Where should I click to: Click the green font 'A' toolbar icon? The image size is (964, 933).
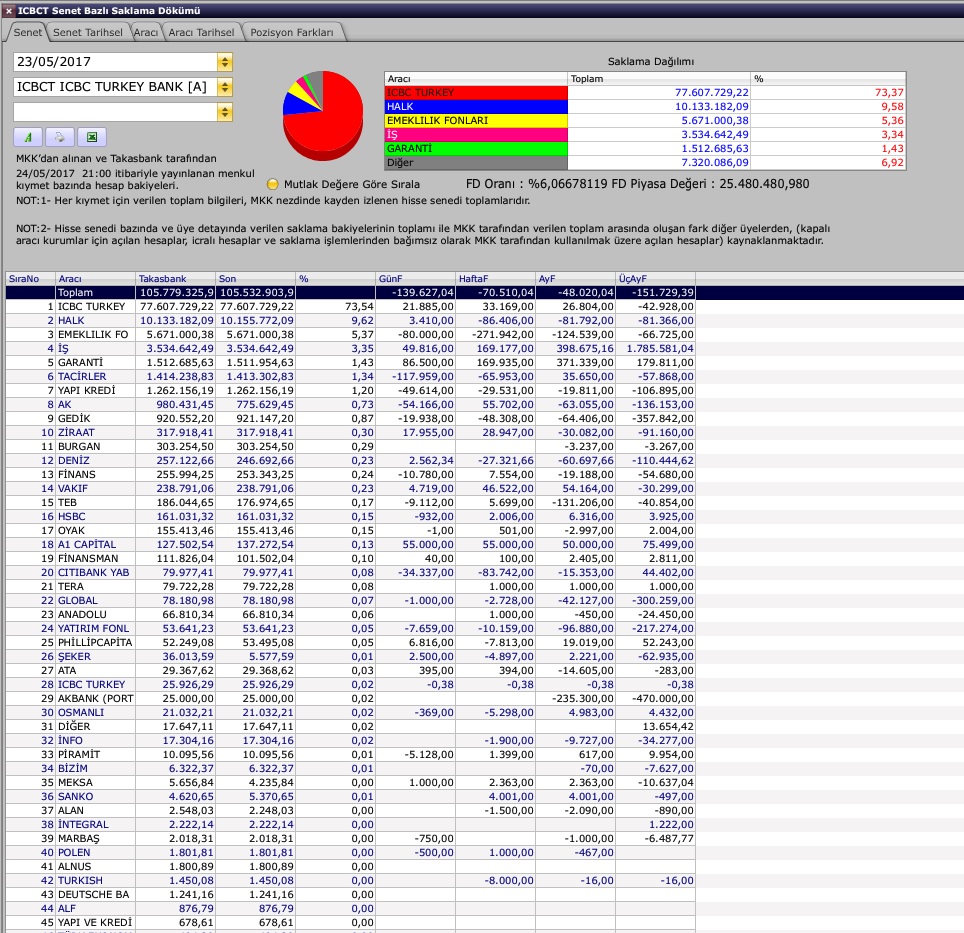pyautogui.click(x=28, y=137)
